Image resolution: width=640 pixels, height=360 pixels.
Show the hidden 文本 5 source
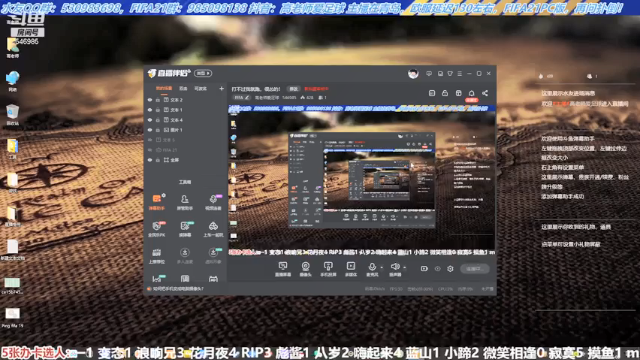point(150,140)
